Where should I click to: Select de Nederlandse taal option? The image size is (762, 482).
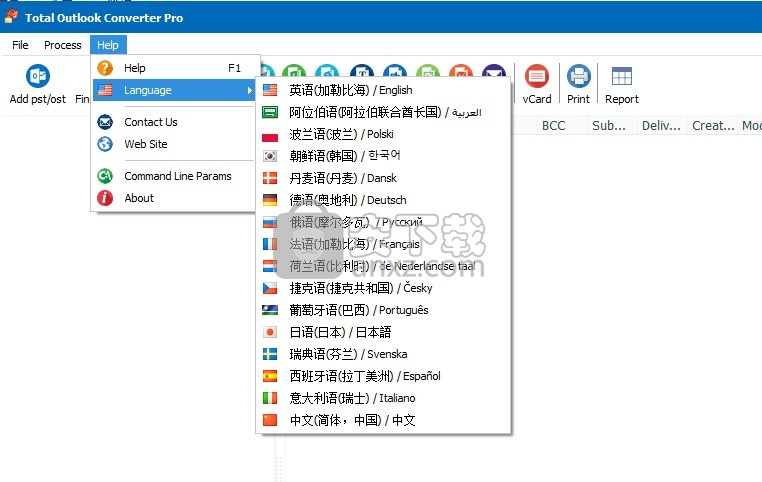click(x=383, y=266)
